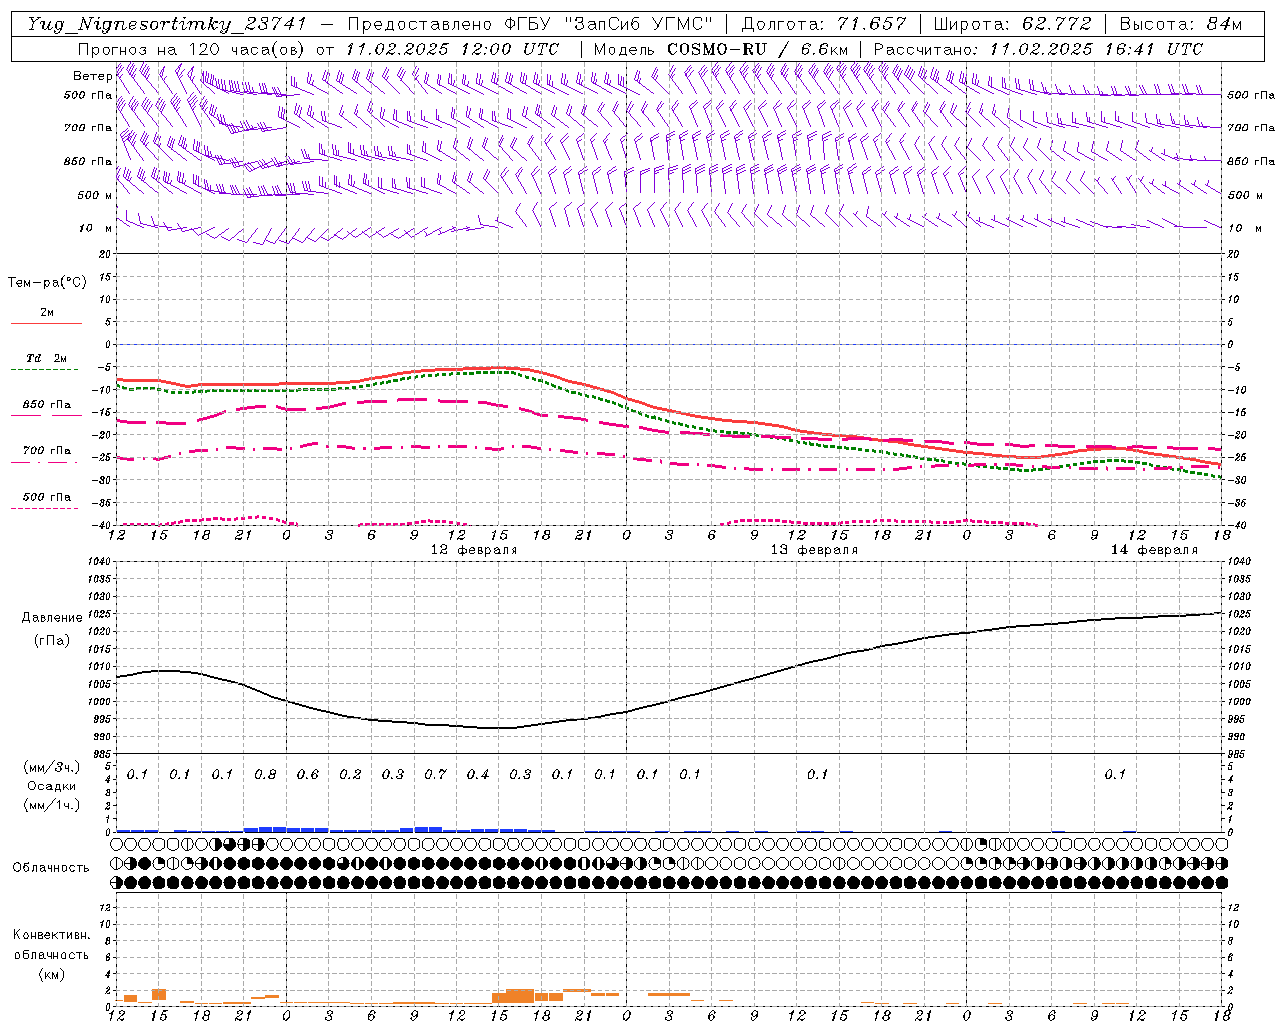Image resolution: width=1280 pixels, height=1024 pixels.
Task: Select the Td 2м legend entry
Action: 46,358
